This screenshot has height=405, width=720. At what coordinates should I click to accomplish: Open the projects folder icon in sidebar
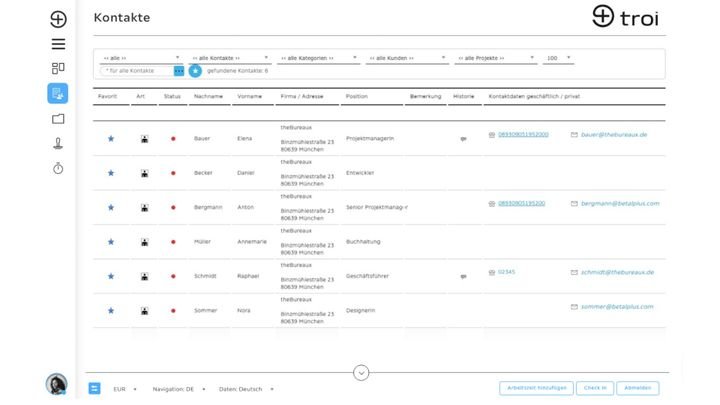pyautogui.click(x=58, y=119)
